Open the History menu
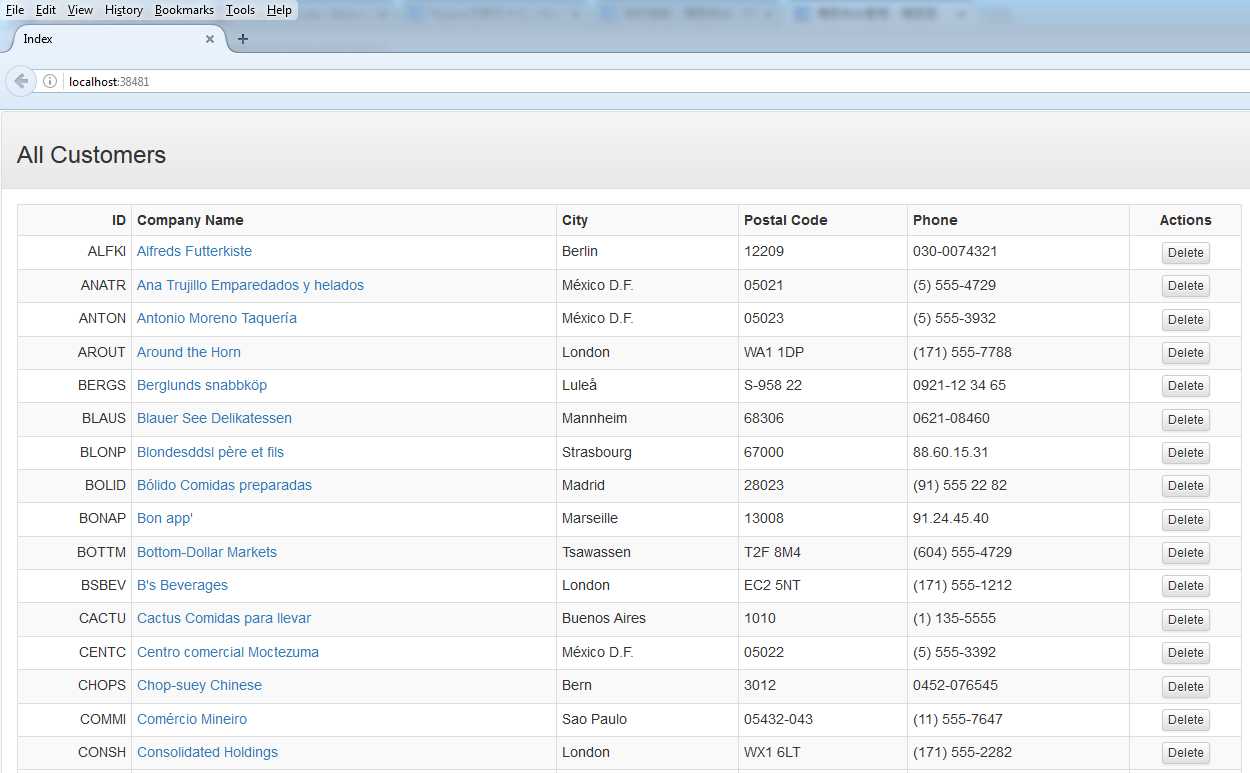Screen dimensions: 1250x773 pos(124,10)
